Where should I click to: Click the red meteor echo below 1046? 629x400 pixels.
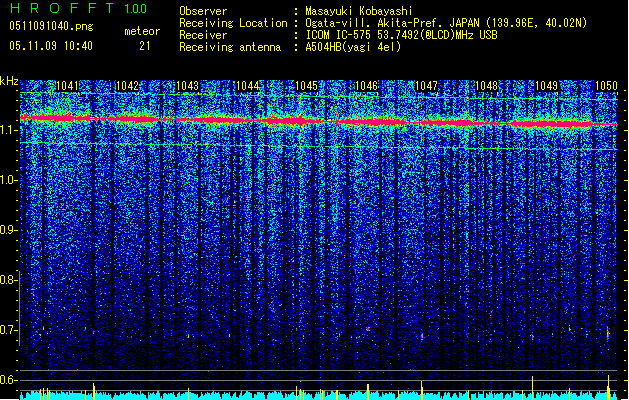coord(368,329)
